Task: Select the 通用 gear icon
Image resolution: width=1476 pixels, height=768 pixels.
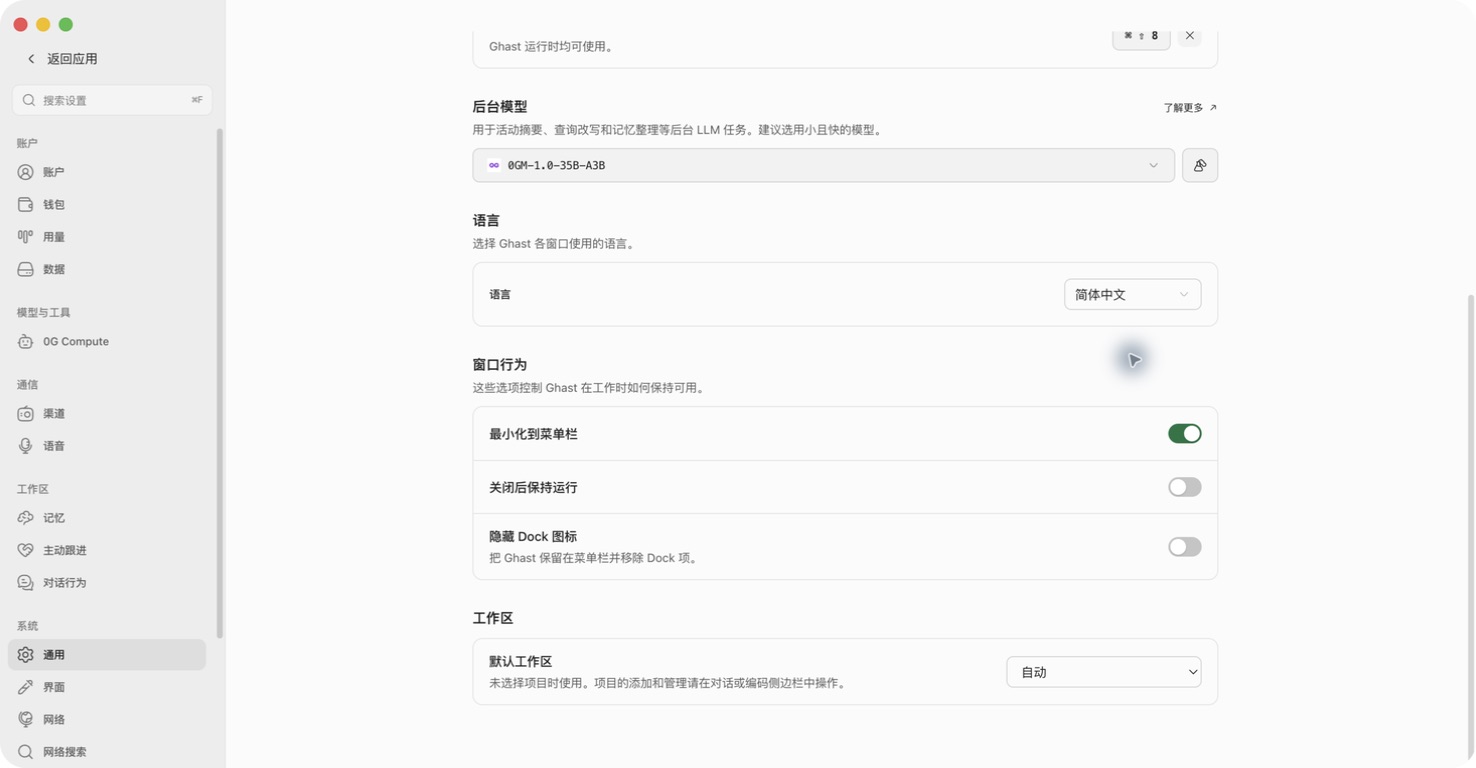Action: pos(26,655)
